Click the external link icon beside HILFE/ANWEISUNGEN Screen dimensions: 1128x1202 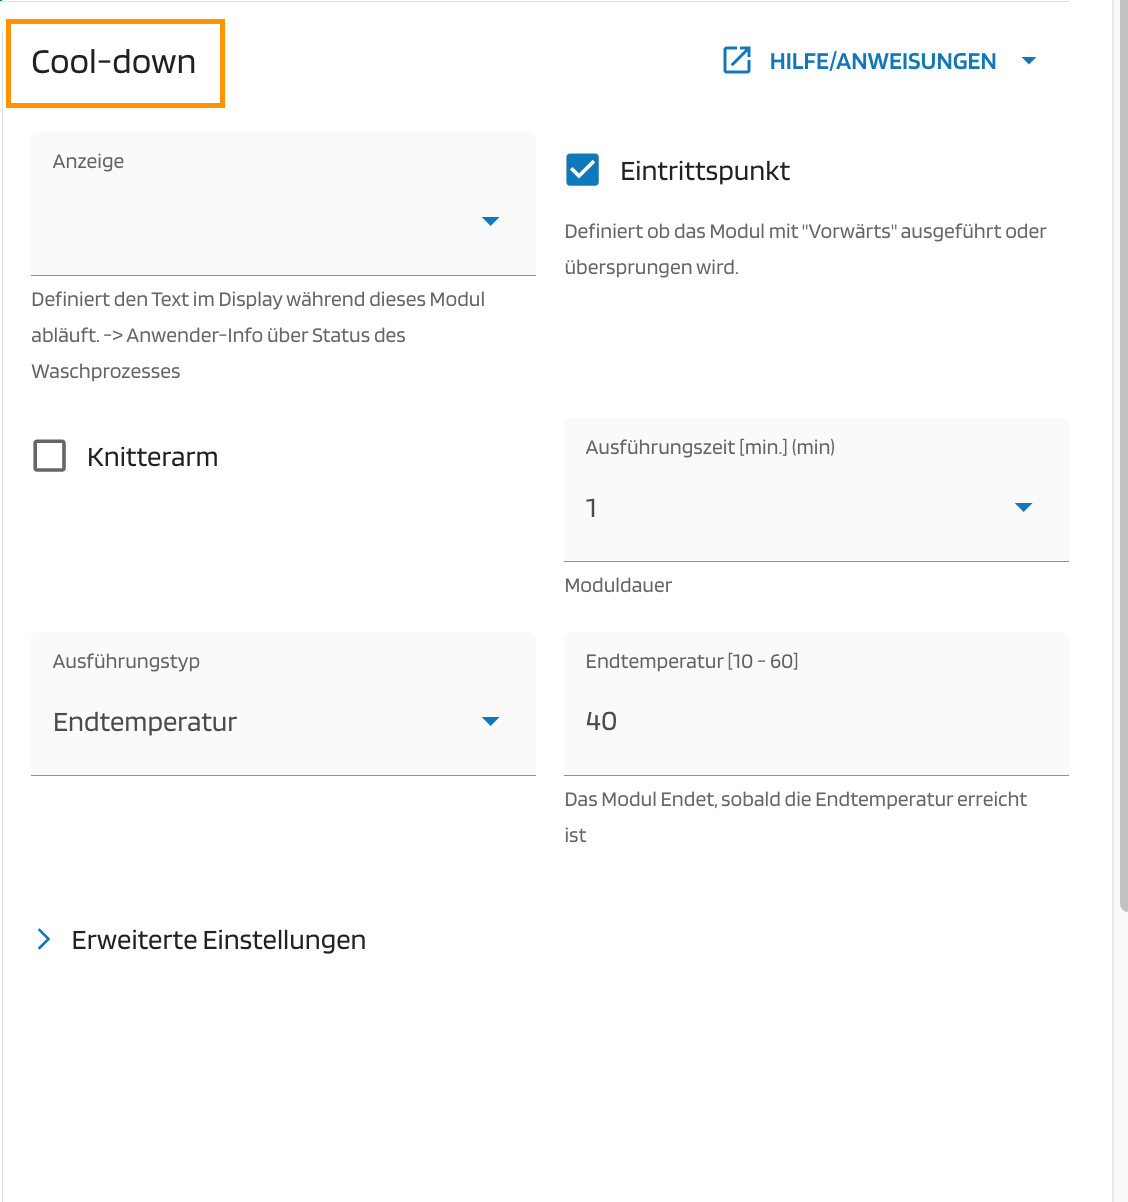737,61
